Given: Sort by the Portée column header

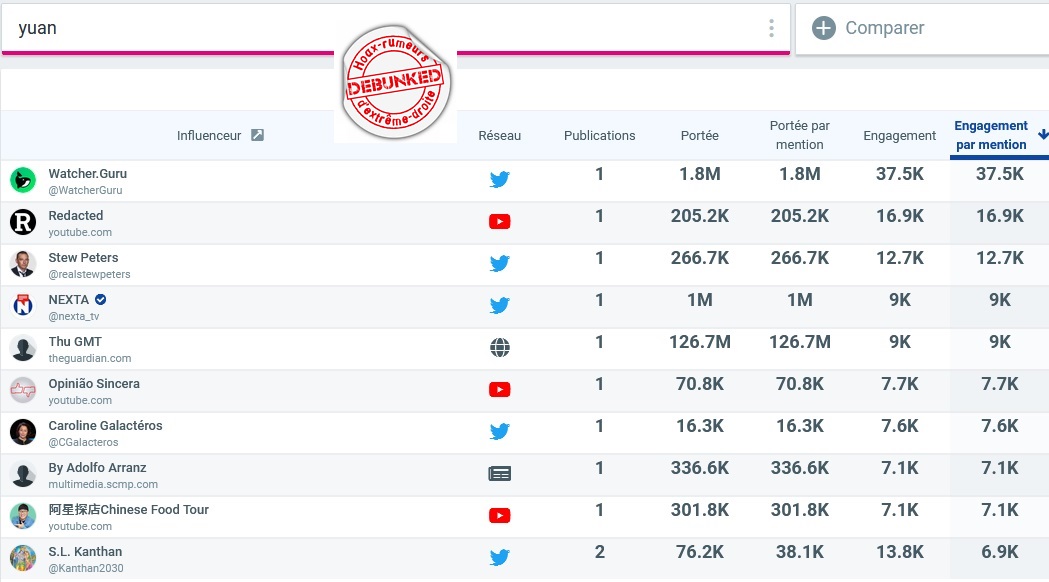Looking at the screenshot, I should tap(700, 135).
